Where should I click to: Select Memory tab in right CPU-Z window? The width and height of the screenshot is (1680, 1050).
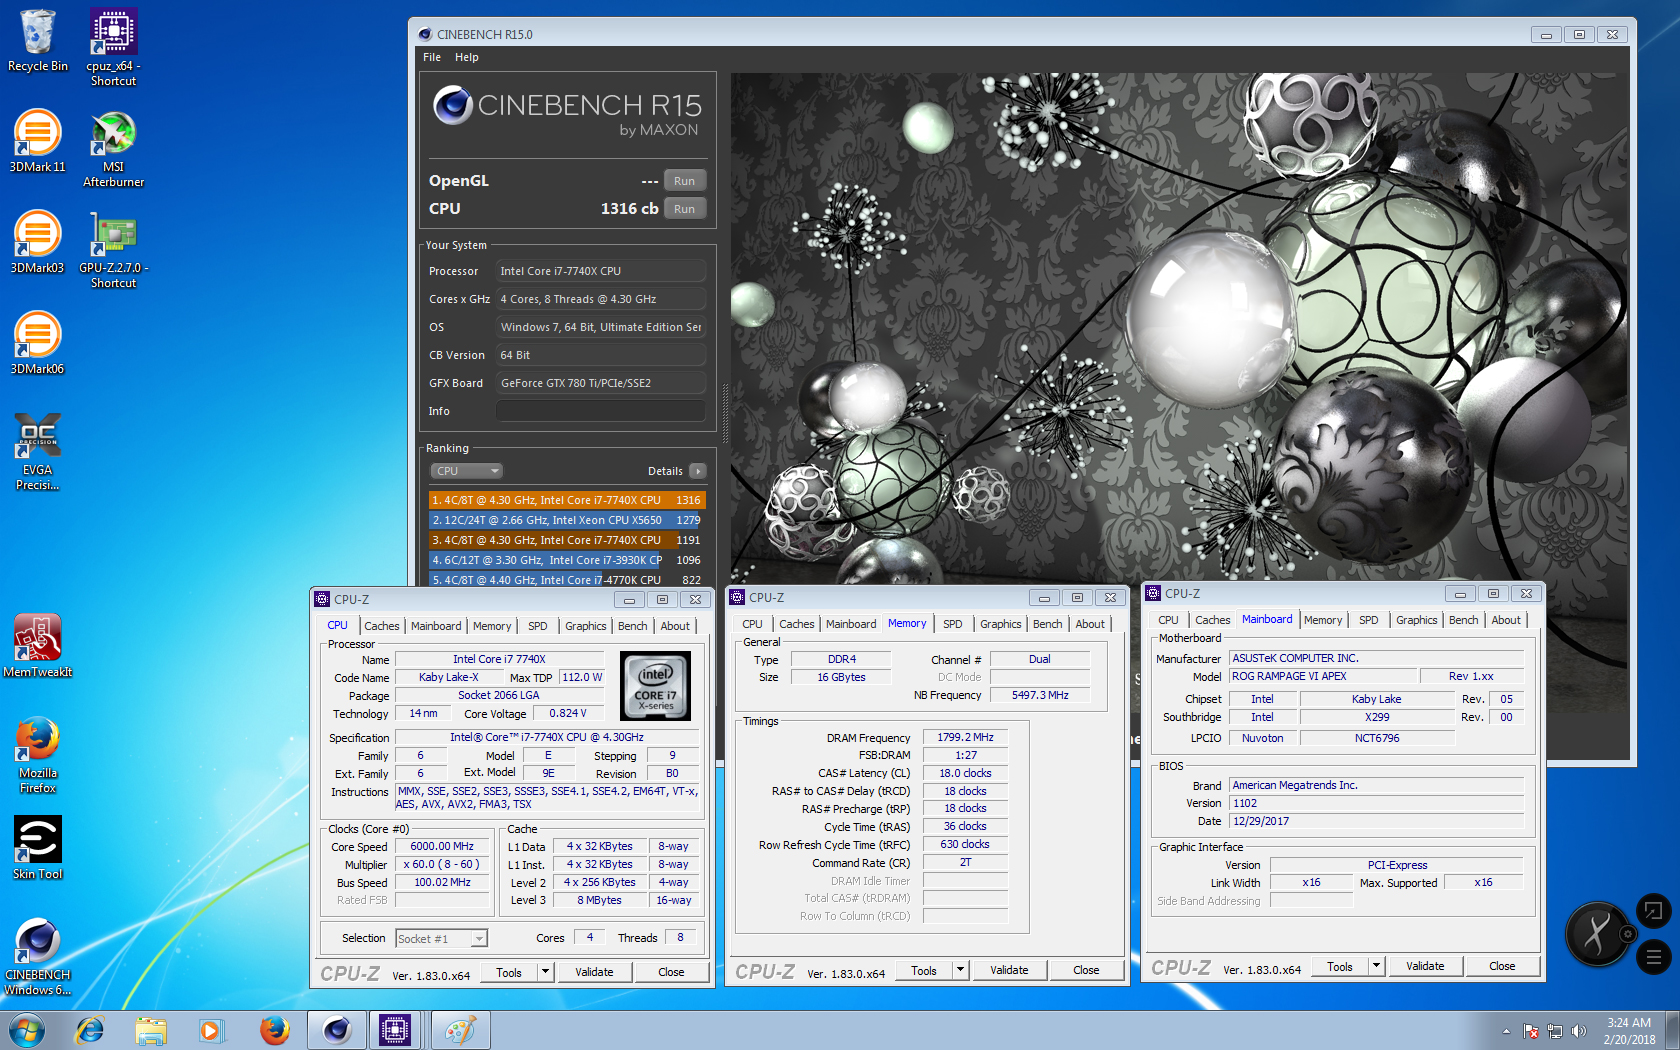tap(1323, 620)
